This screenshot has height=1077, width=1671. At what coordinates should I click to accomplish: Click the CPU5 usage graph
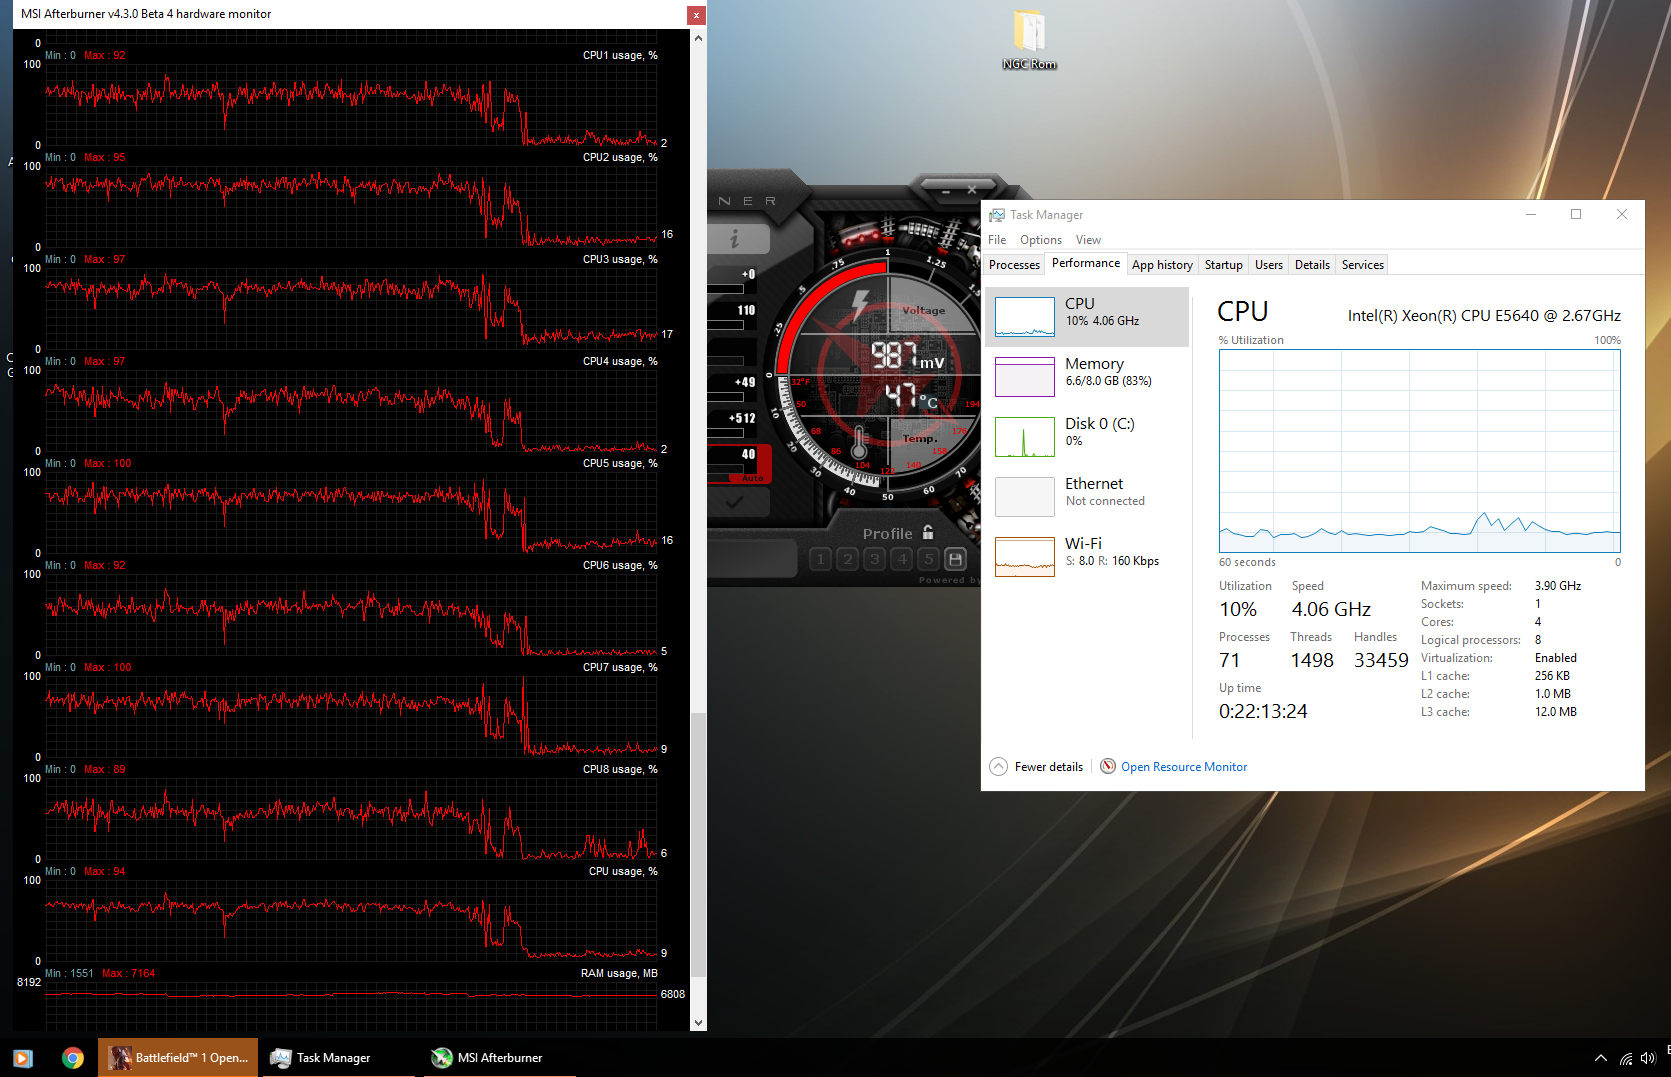point(351,512)
